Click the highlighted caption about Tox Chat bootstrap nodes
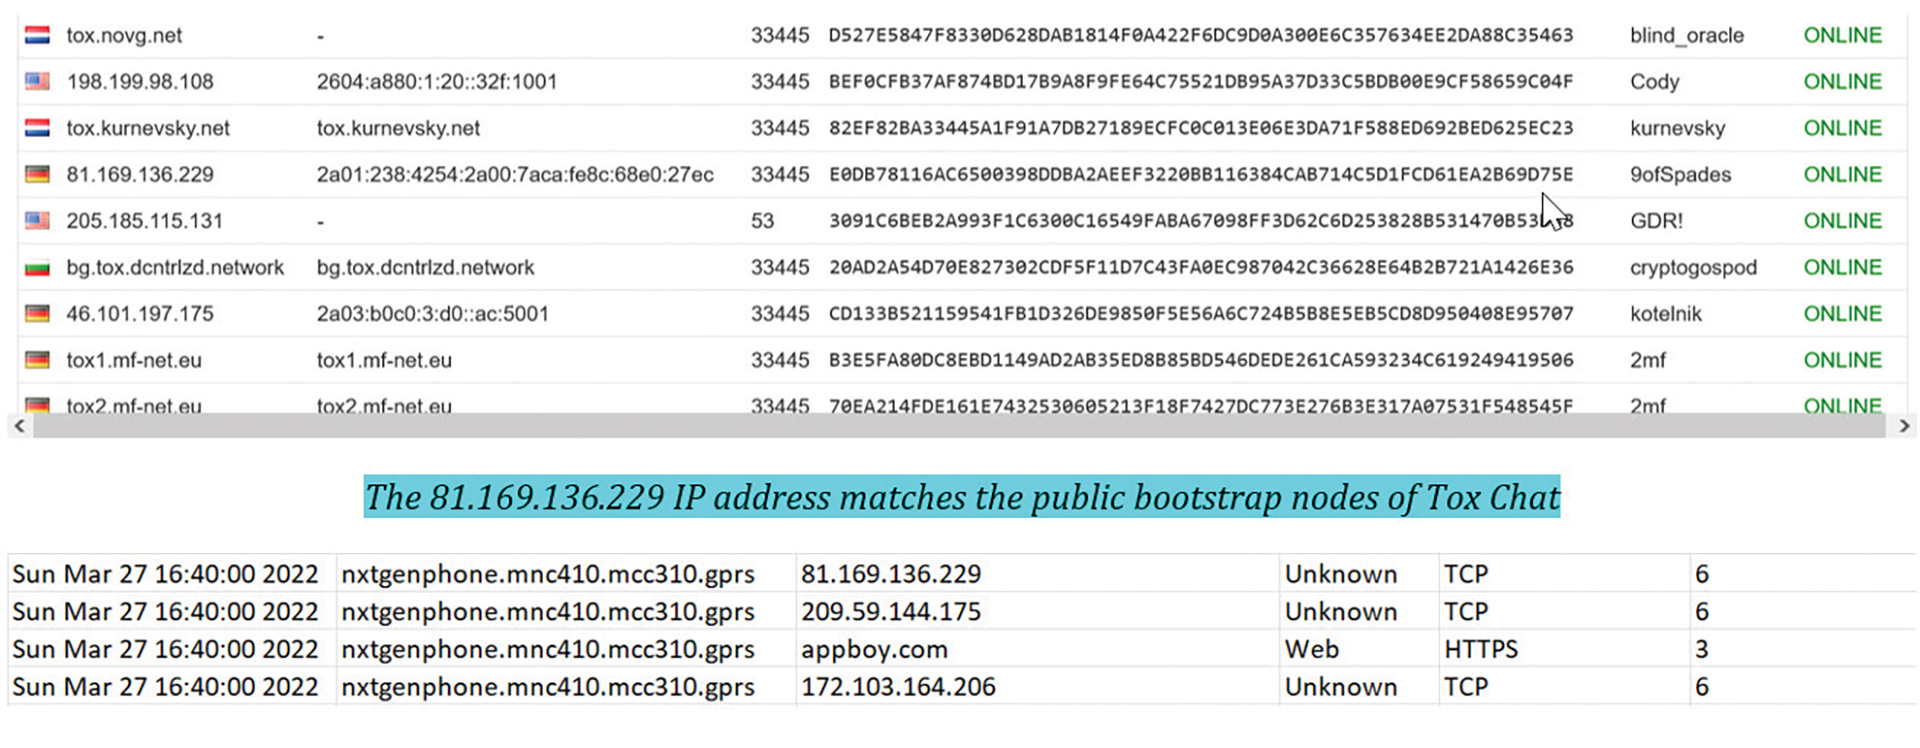The image size is (1920, 748). coord(962,497)
